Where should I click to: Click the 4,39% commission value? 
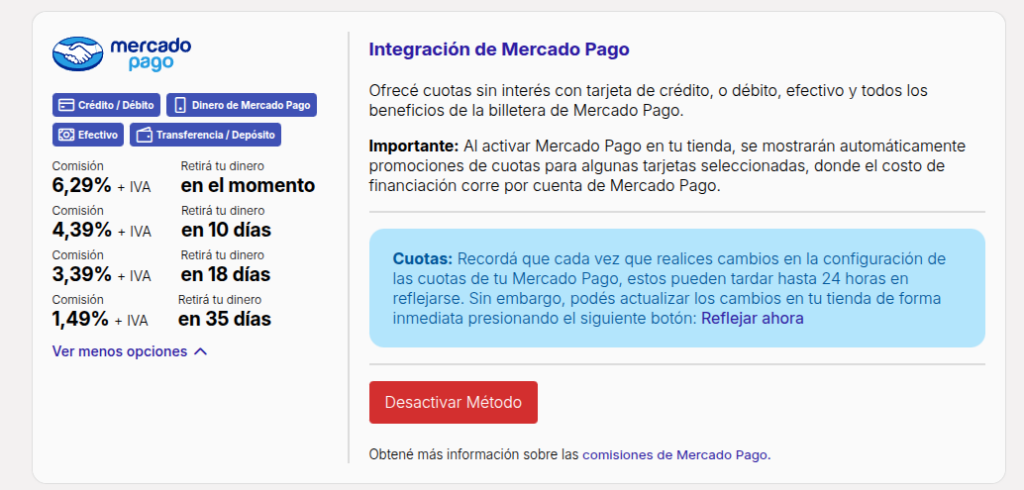[x=82, y=230]
